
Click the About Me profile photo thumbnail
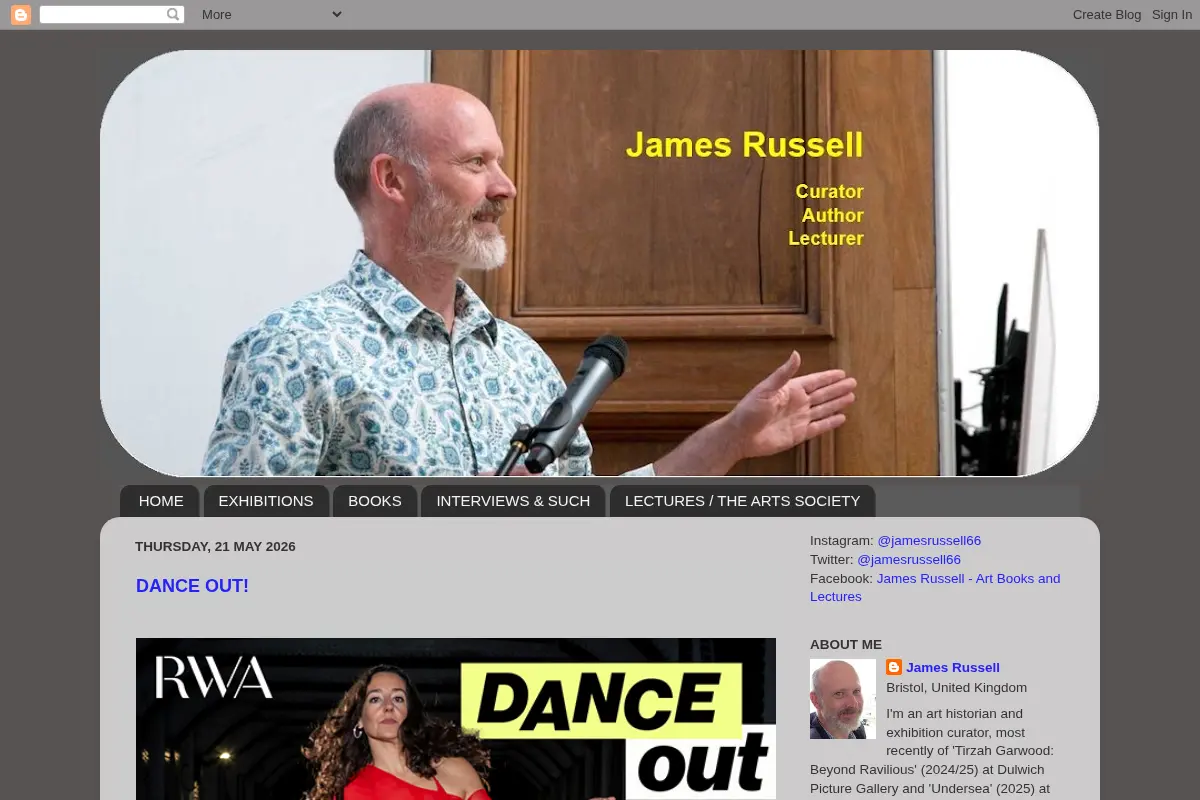click(x=843, y=699)
